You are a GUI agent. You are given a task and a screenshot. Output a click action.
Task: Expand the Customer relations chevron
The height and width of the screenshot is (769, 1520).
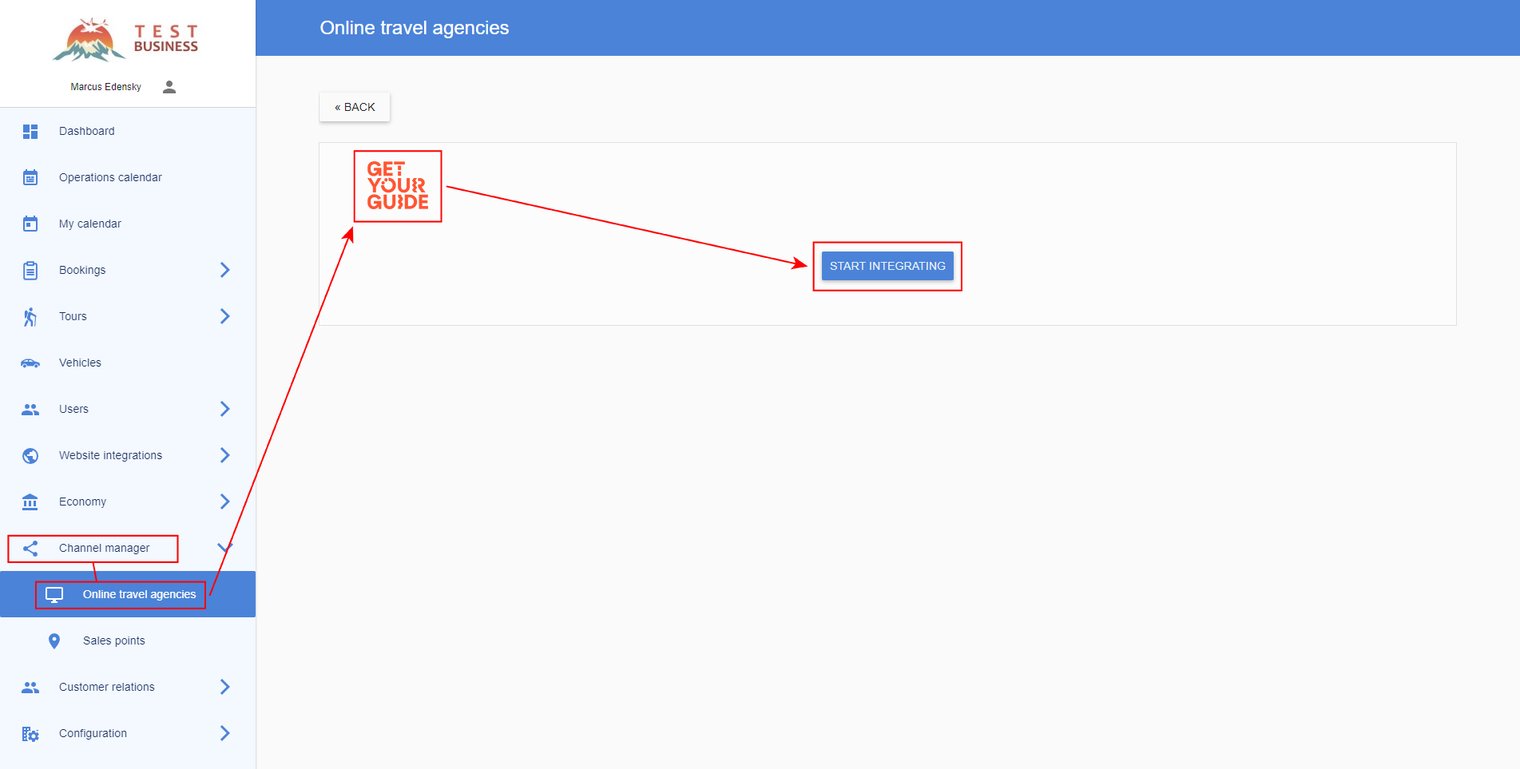225,687
